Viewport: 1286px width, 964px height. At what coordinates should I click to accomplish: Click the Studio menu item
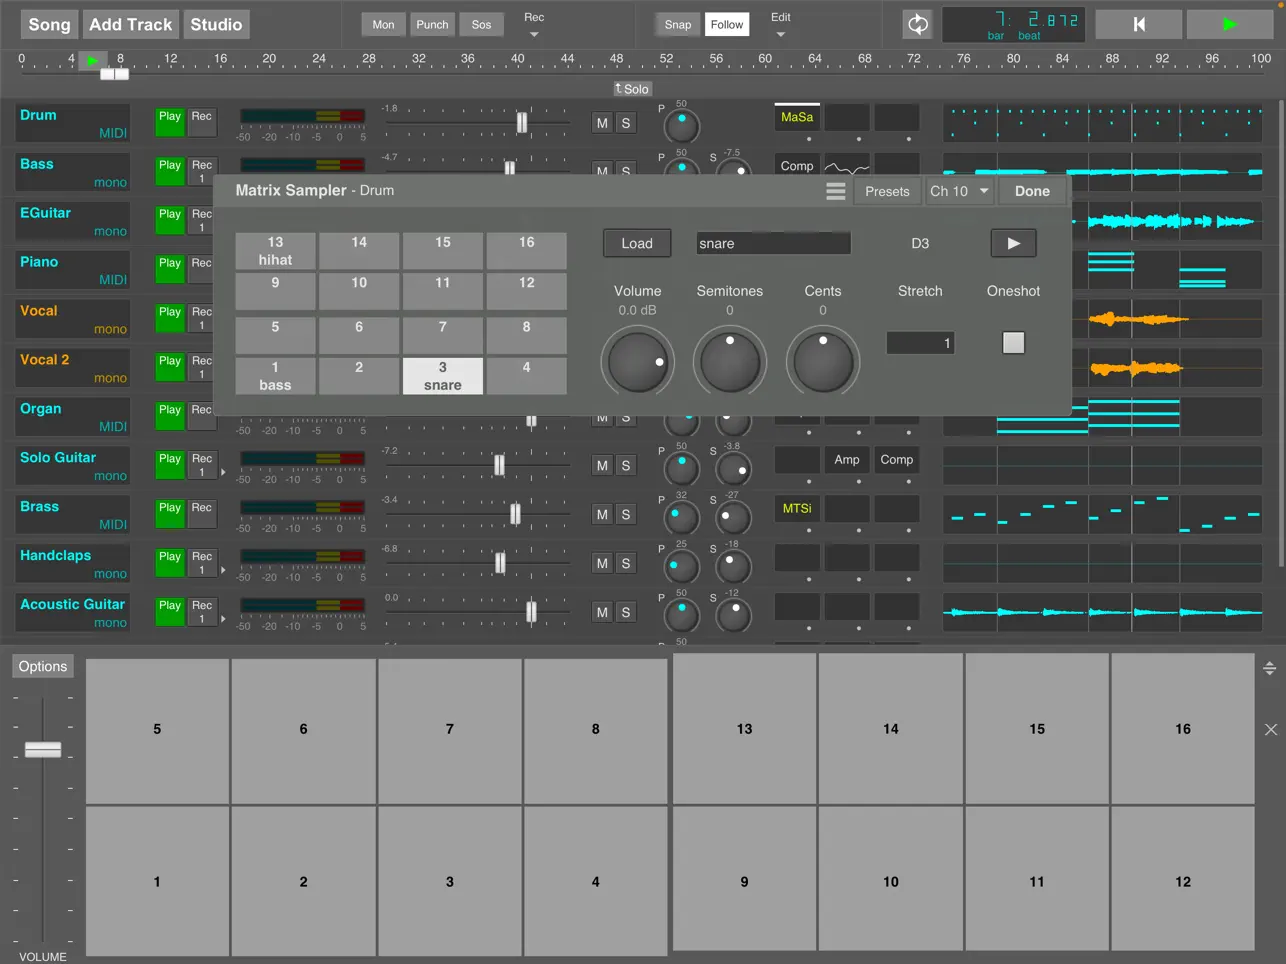point(216,24)
